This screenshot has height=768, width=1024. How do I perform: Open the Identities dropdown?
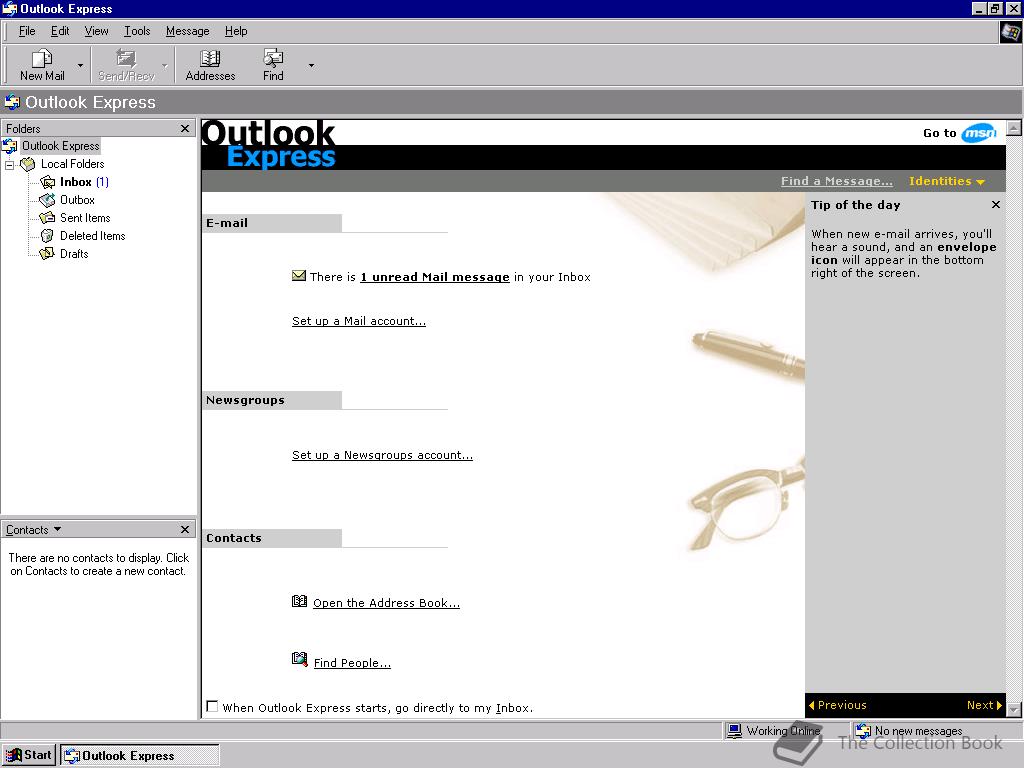946,181
